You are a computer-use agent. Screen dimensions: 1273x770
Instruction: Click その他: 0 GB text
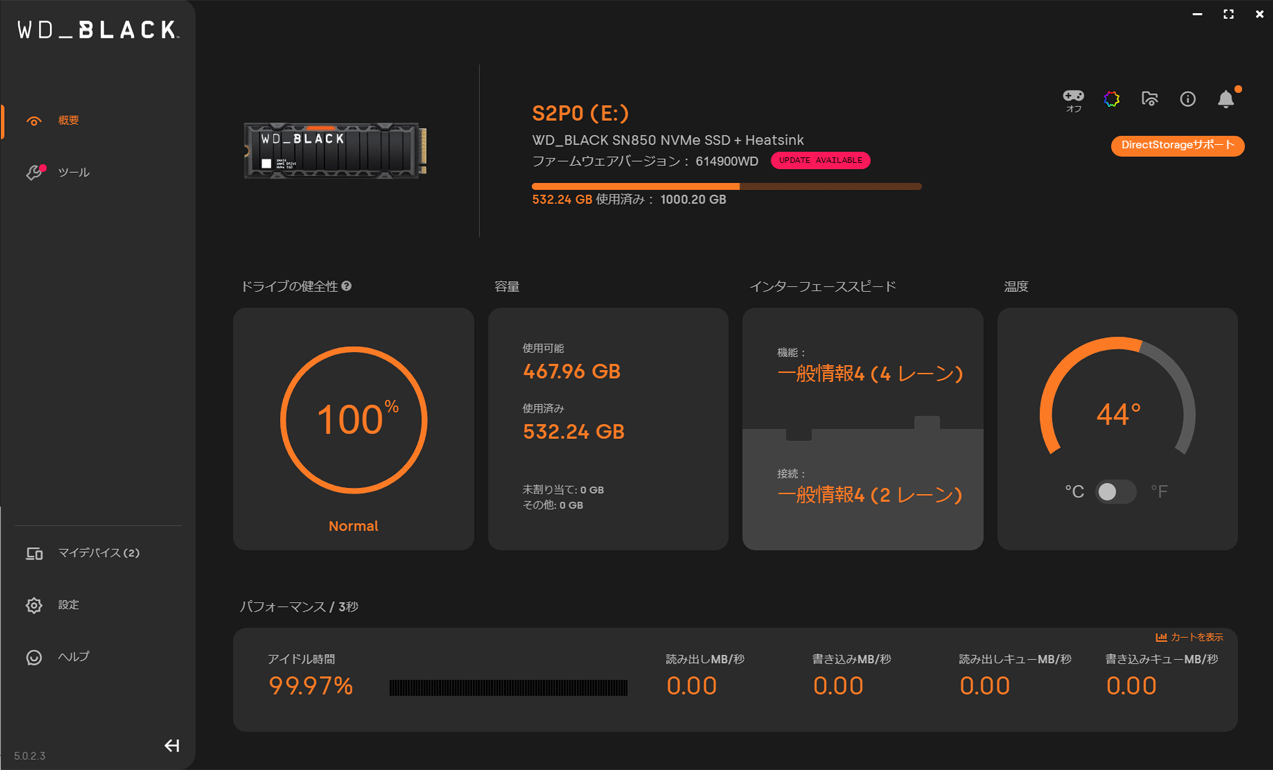point(553,505)
